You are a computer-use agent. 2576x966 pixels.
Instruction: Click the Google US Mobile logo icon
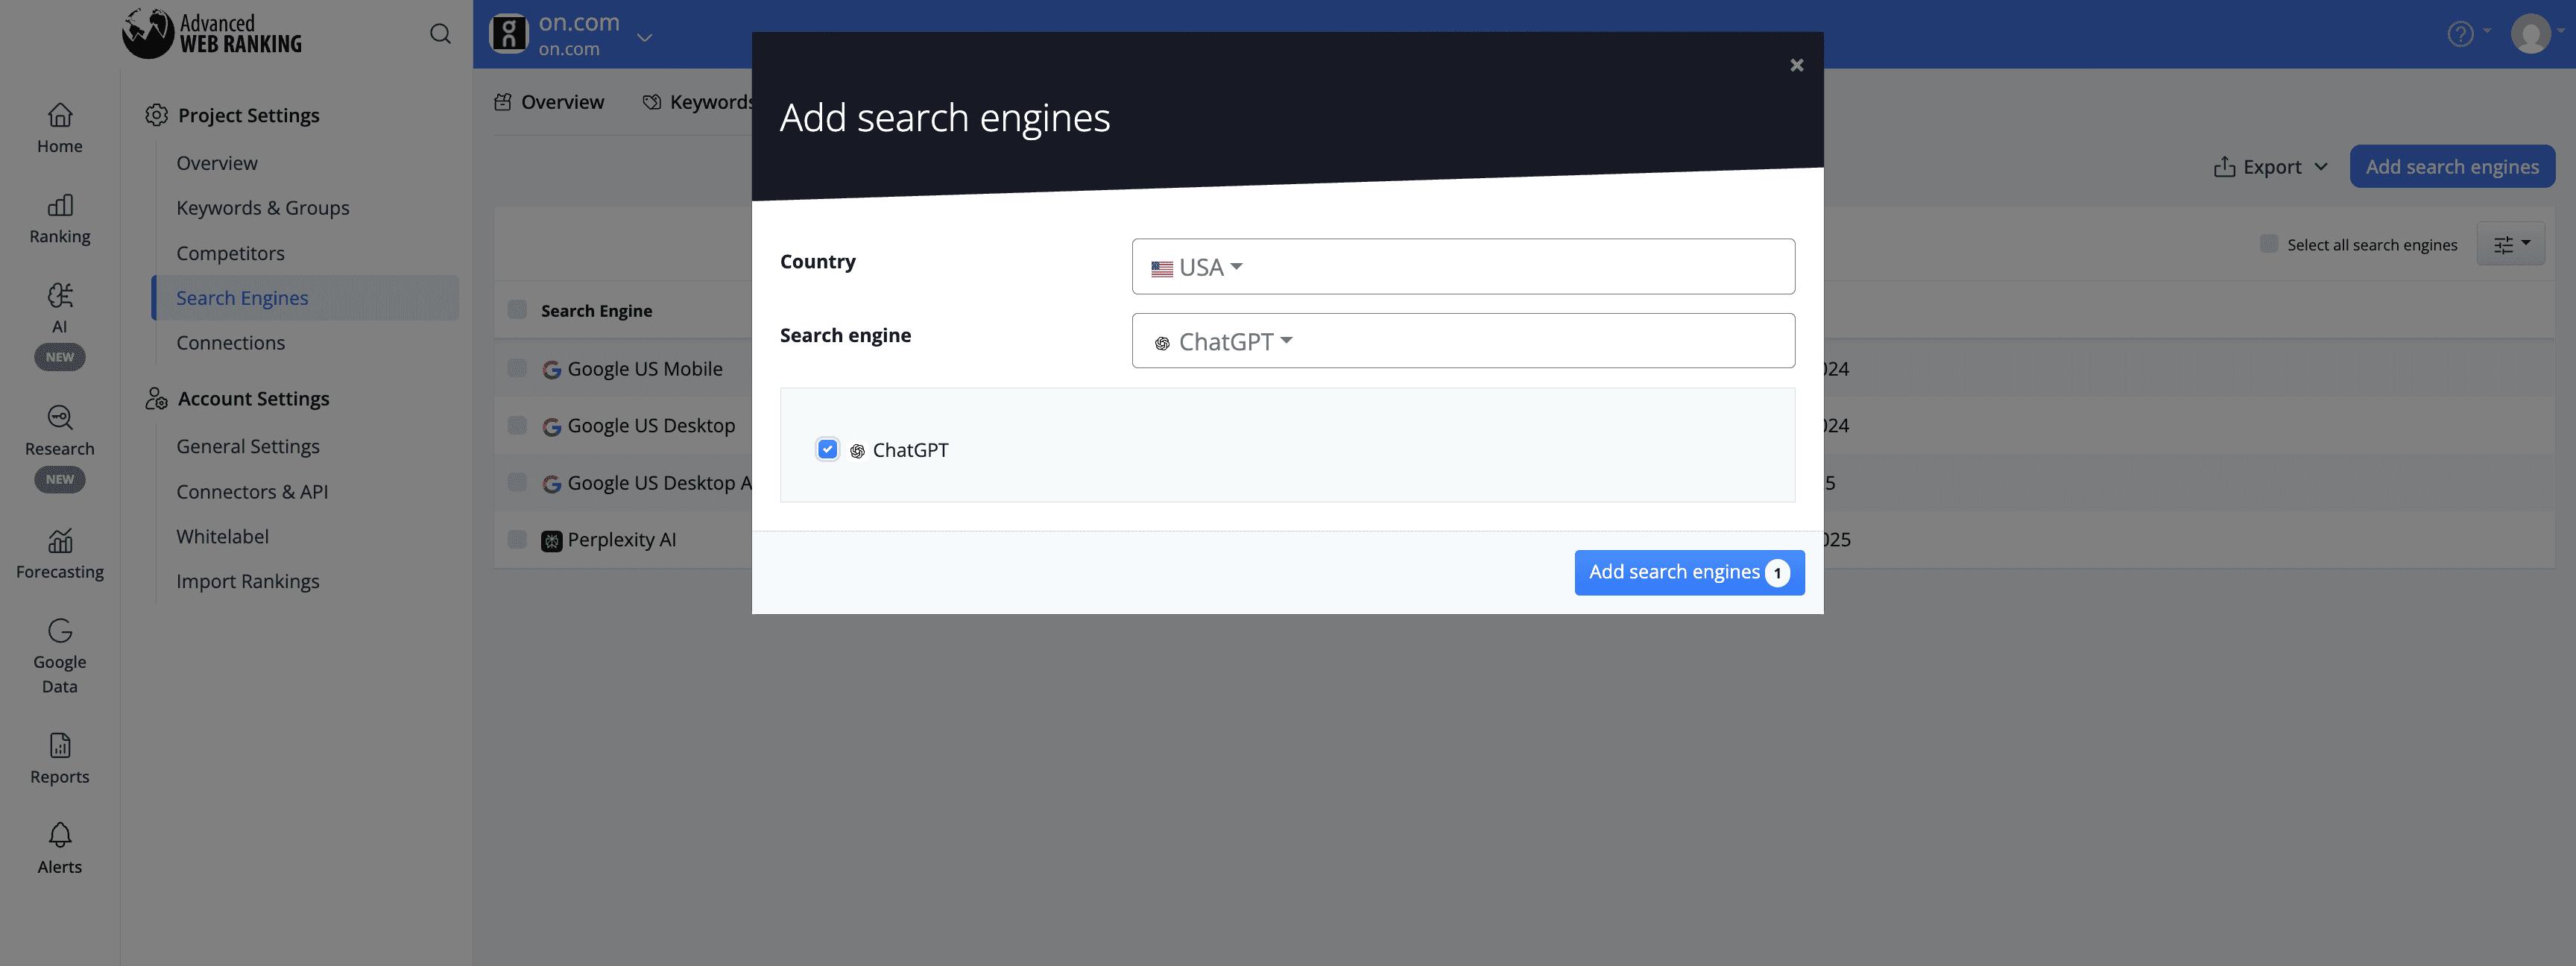click(x=551, y=370)
